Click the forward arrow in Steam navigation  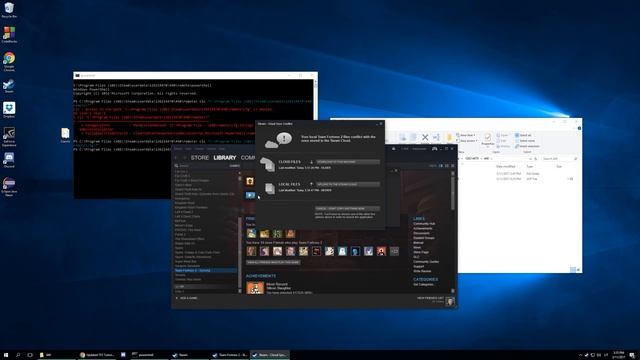pyautogui.click(x=184, y=158)
